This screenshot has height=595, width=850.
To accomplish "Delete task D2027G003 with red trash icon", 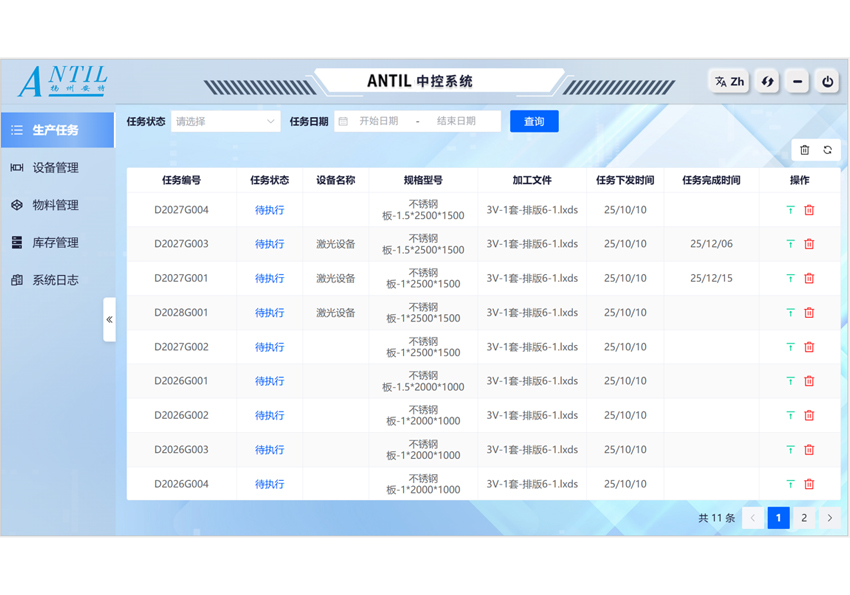I will click(809, 244).
